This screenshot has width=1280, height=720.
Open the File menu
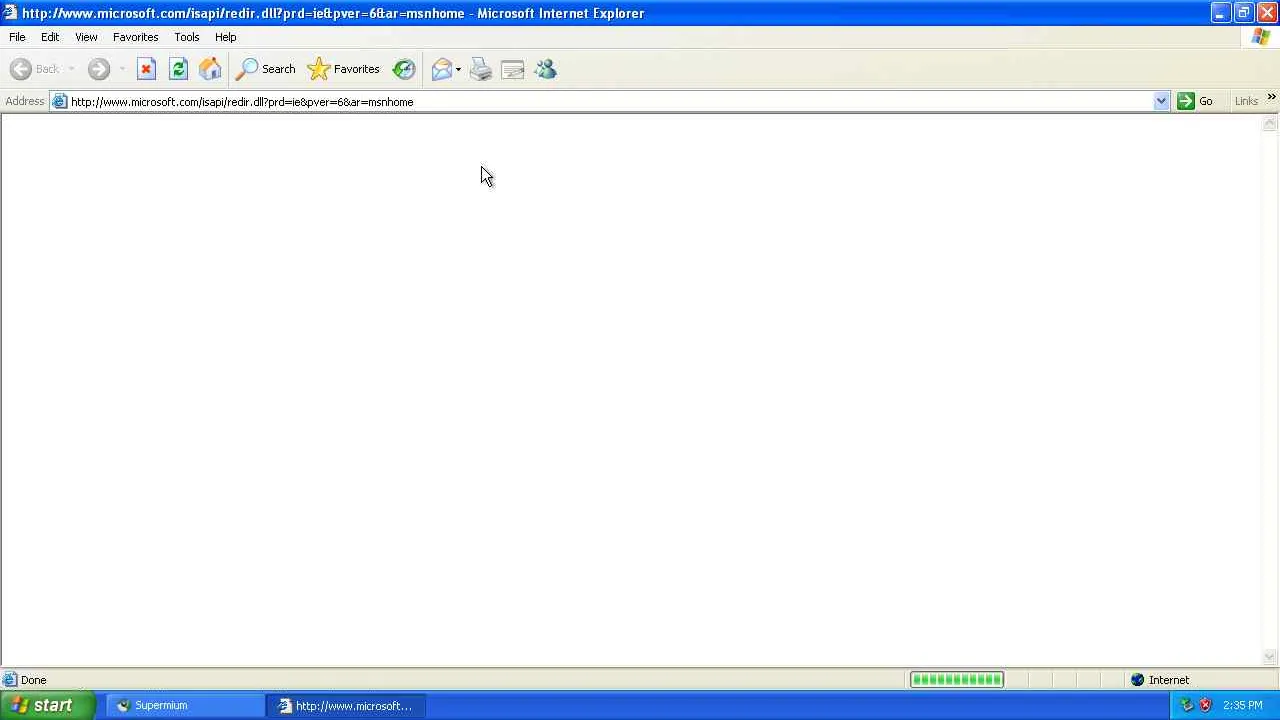pos(17,37)
